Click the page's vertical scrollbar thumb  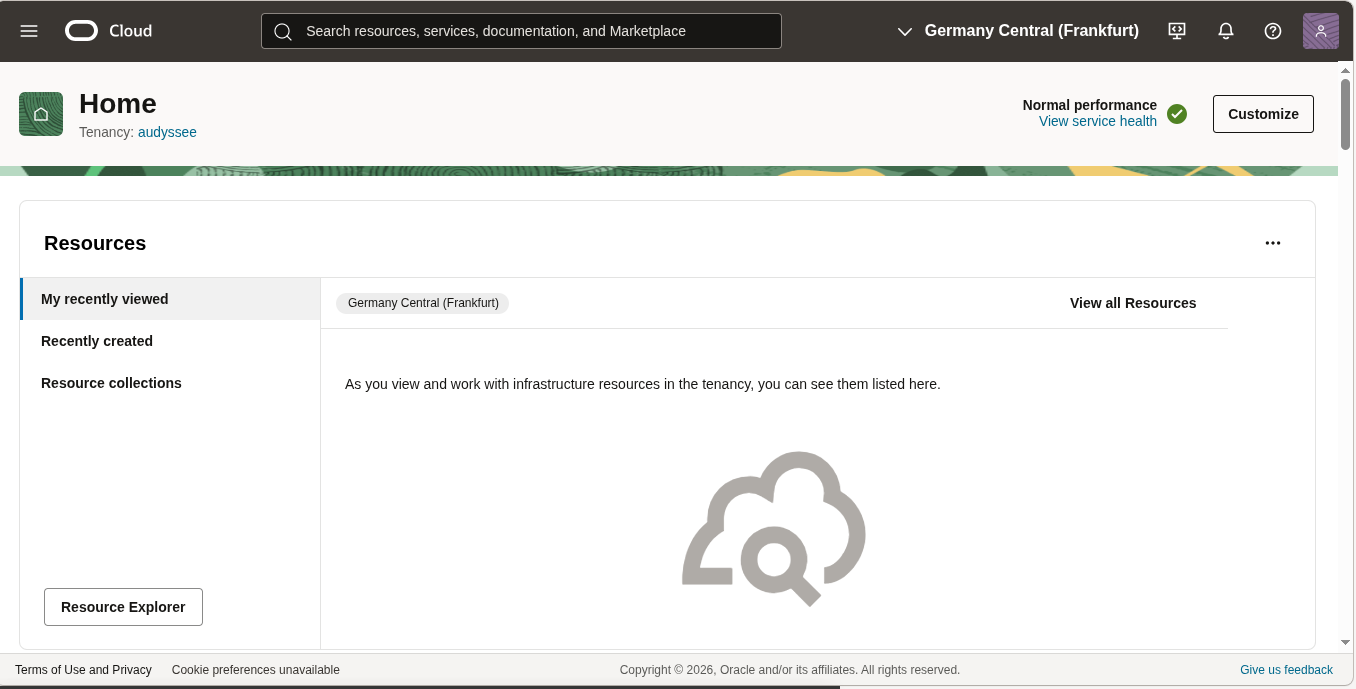(1345, 114)
